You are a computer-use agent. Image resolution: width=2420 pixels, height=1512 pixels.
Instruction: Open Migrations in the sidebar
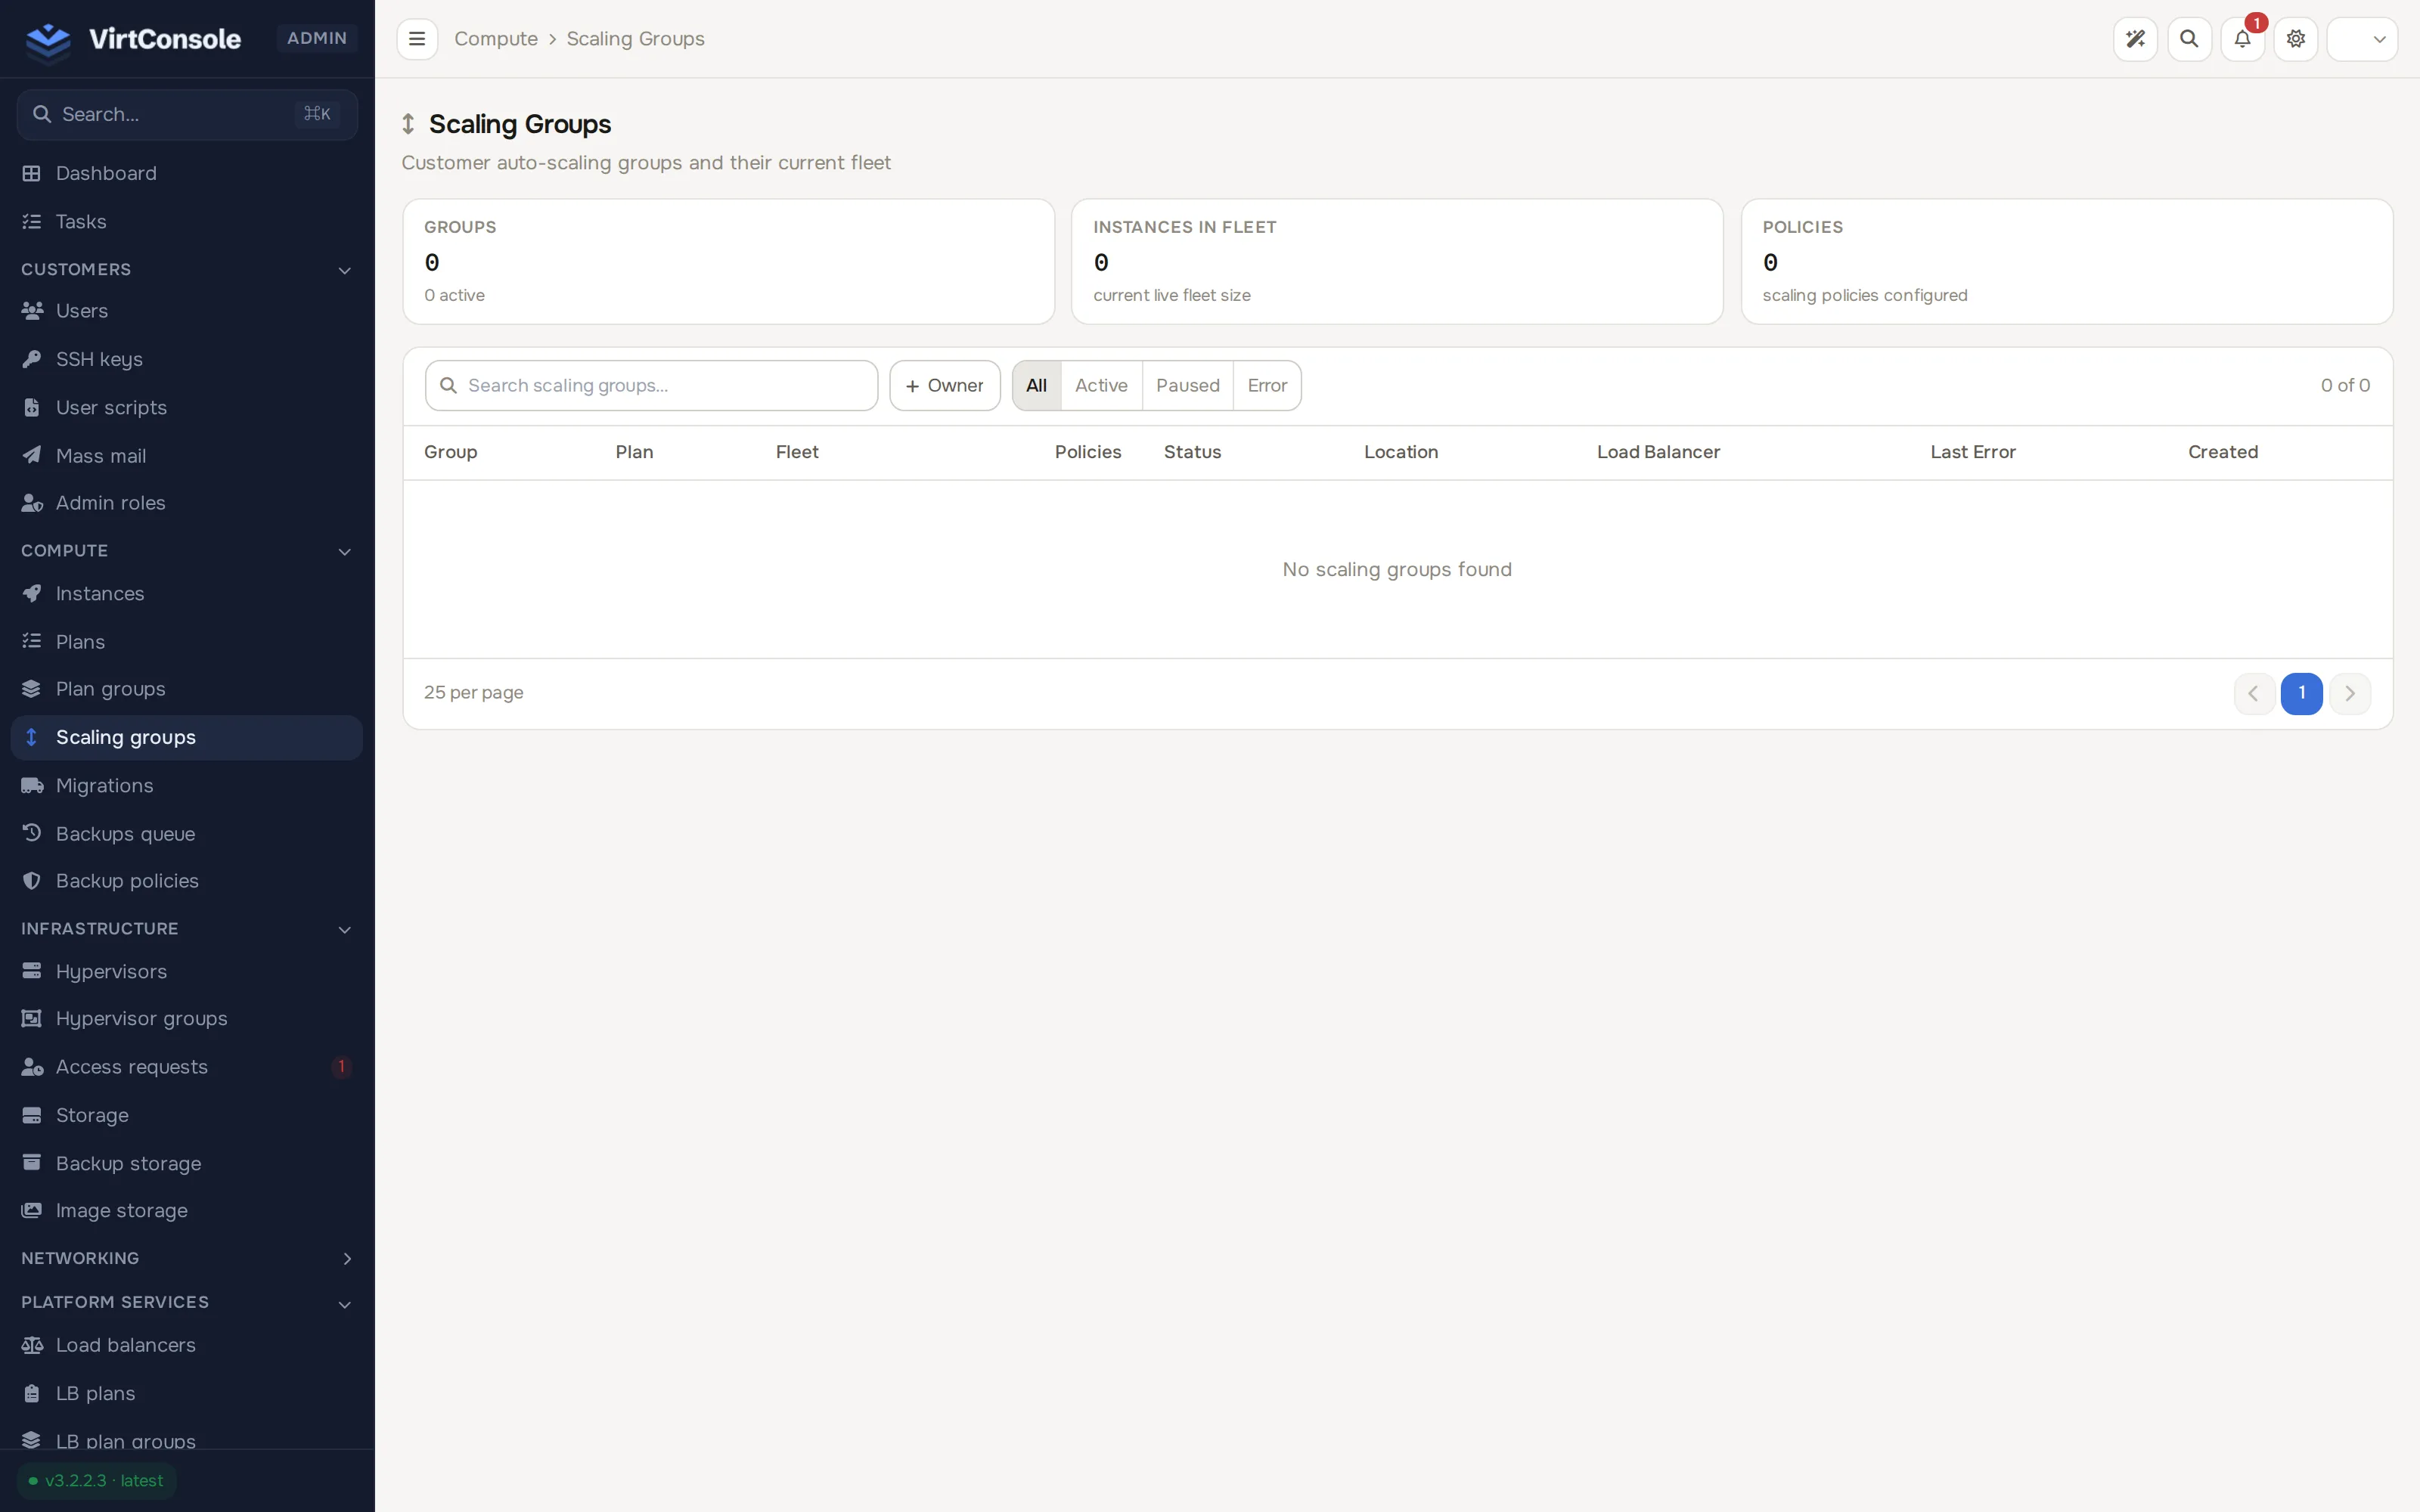click(x=187, y=785)
